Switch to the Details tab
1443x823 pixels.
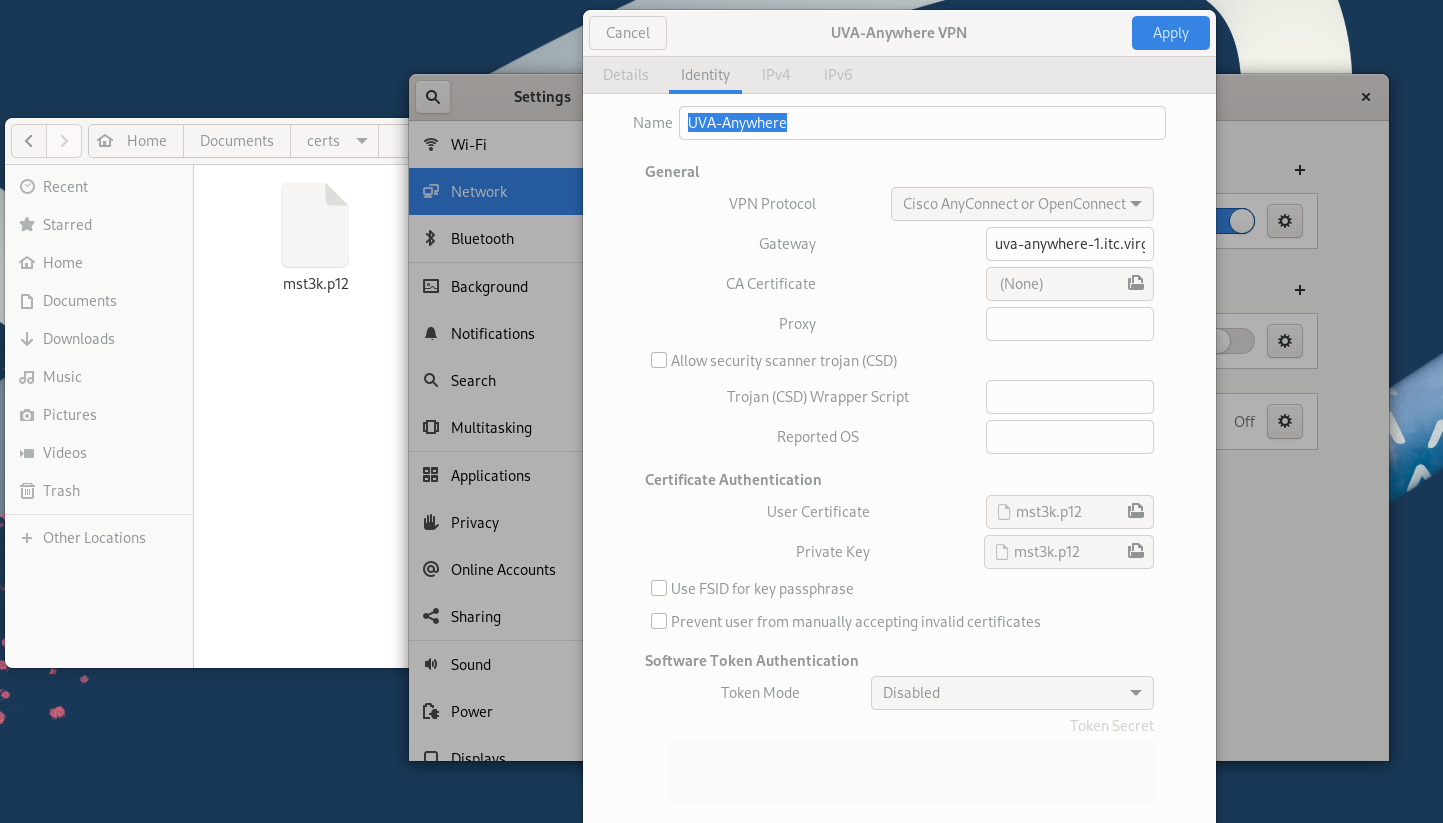click(x=625, y=74)
